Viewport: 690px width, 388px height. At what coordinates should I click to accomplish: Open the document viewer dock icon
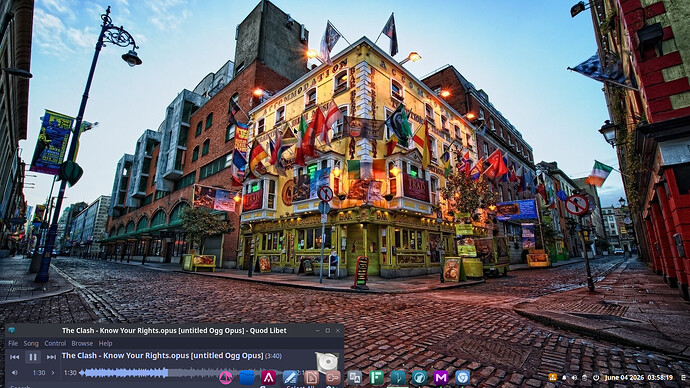(x=312, y=377)
